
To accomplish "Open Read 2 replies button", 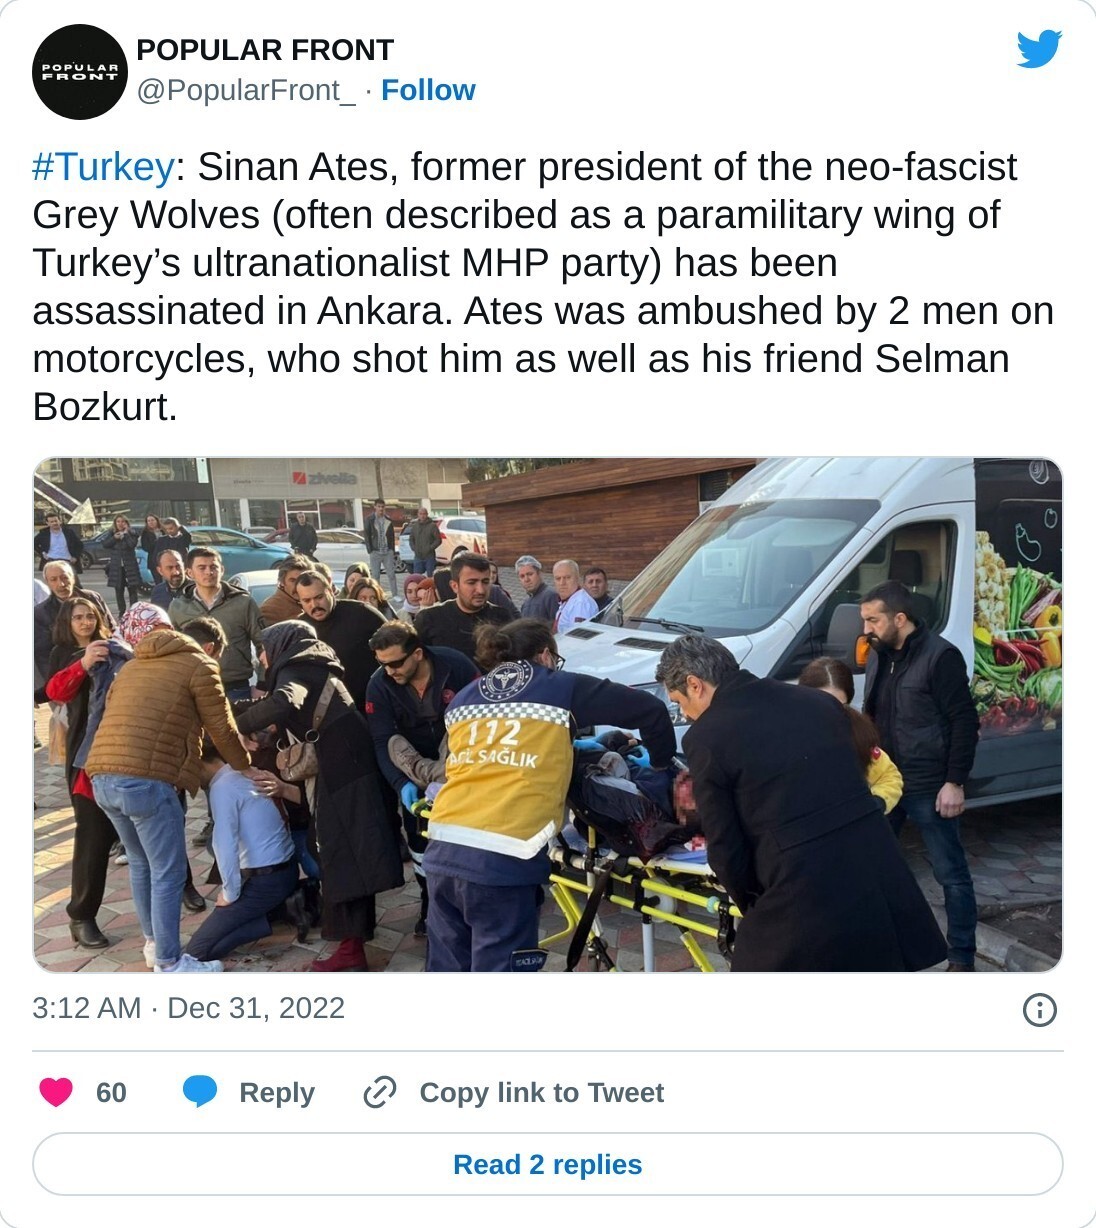I will point(548,1164).
